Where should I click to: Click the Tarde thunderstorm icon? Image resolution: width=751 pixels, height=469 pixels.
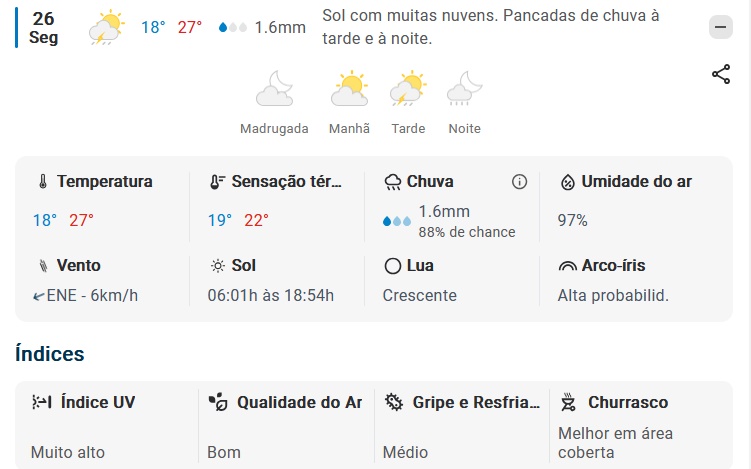point(408,90)
